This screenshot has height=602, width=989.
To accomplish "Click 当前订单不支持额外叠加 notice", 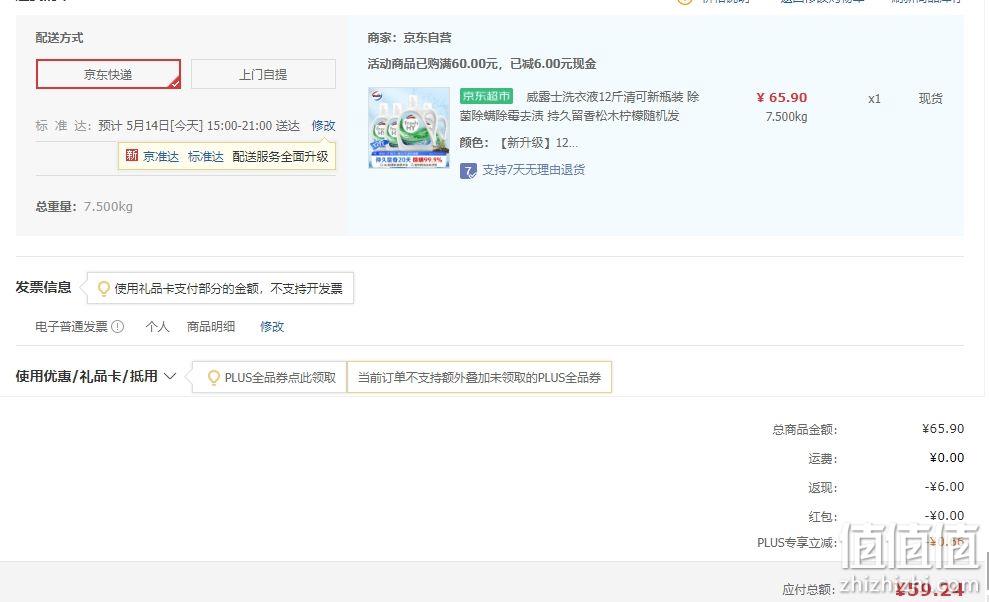I will point(479,377).
